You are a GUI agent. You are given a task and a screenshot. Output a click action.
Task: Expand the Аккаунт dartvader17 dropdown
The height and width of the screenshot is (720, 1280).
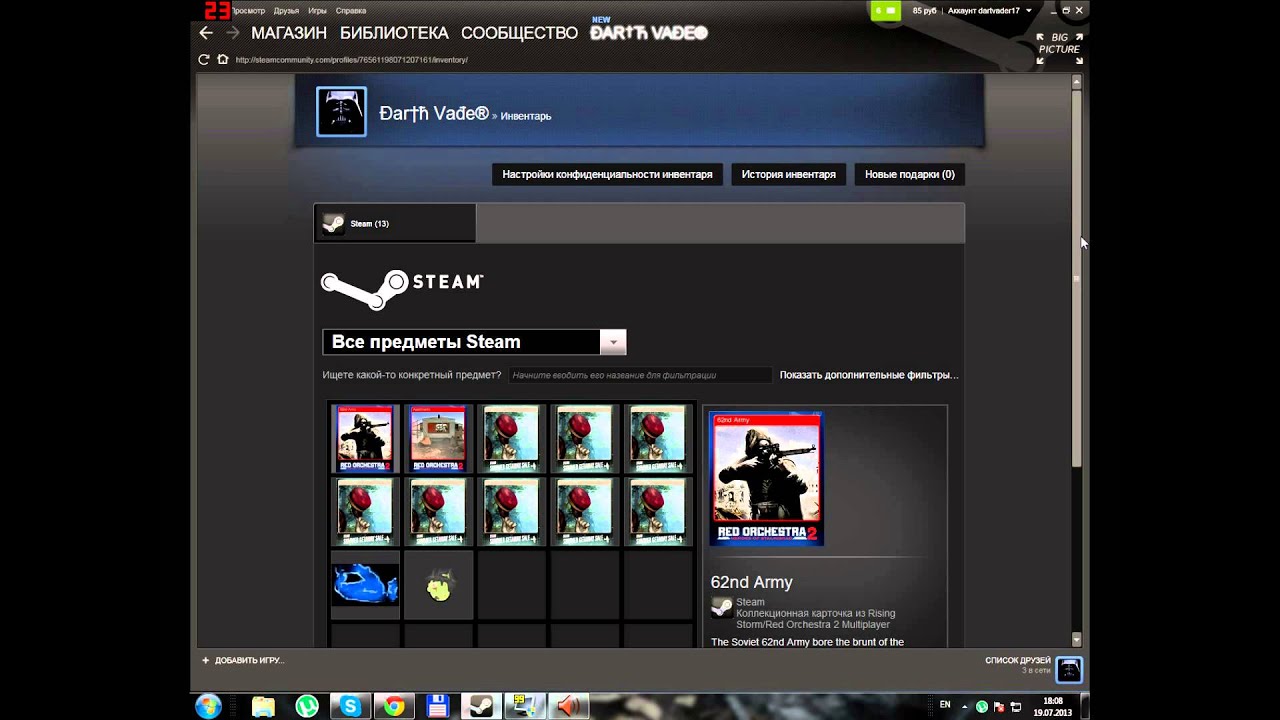click(x=990, y=11)
